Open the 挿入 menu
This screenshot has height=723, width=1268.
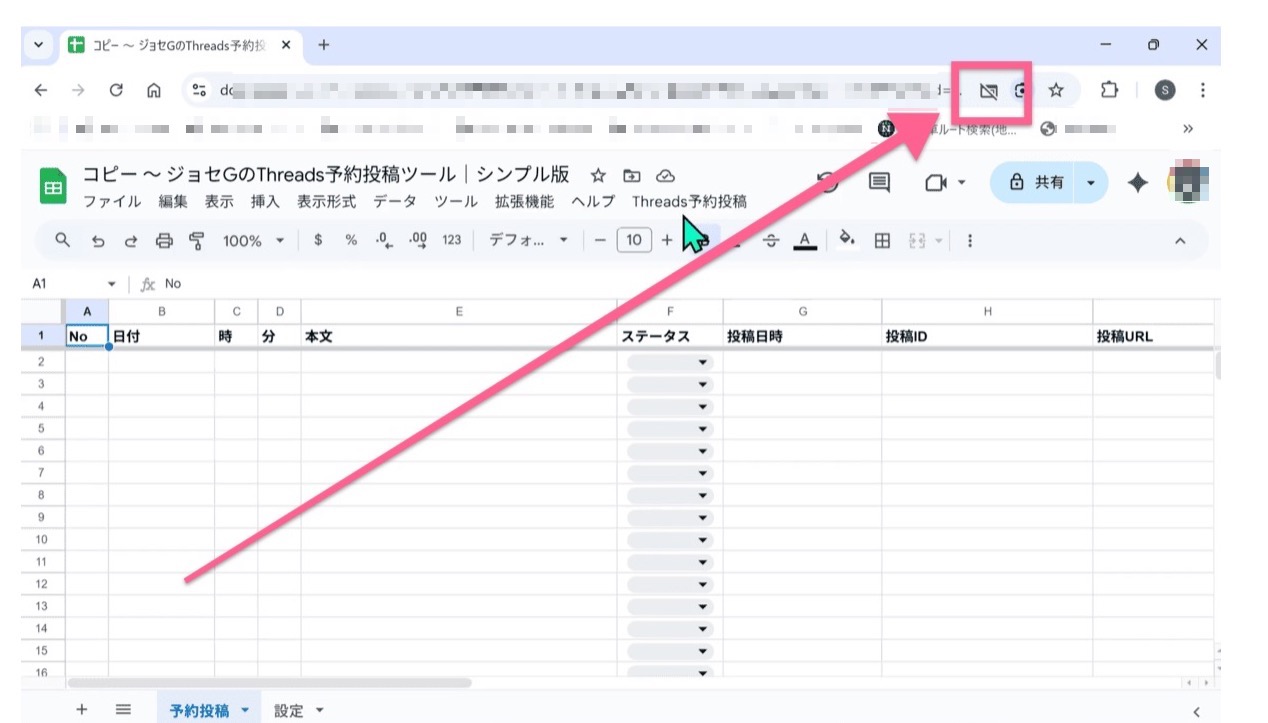[265, 201]
